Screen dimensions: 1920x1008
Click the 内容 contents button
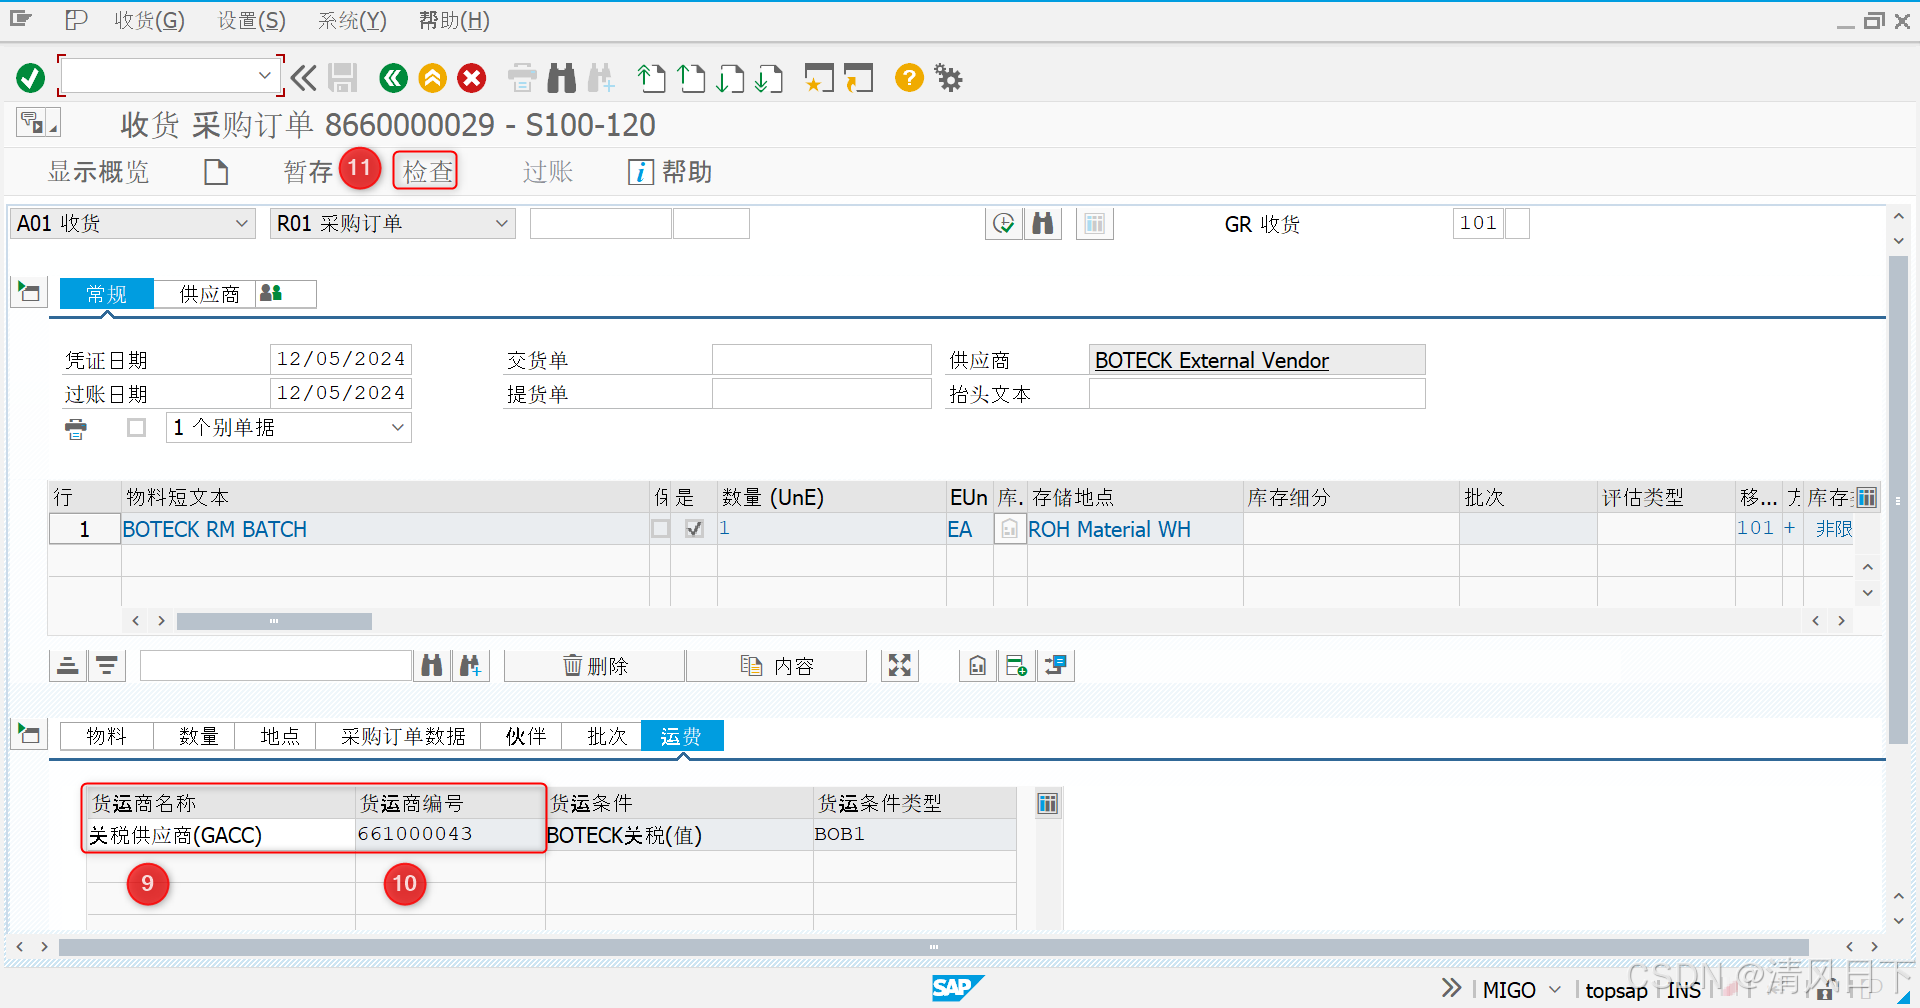click(x=777, y=666)
